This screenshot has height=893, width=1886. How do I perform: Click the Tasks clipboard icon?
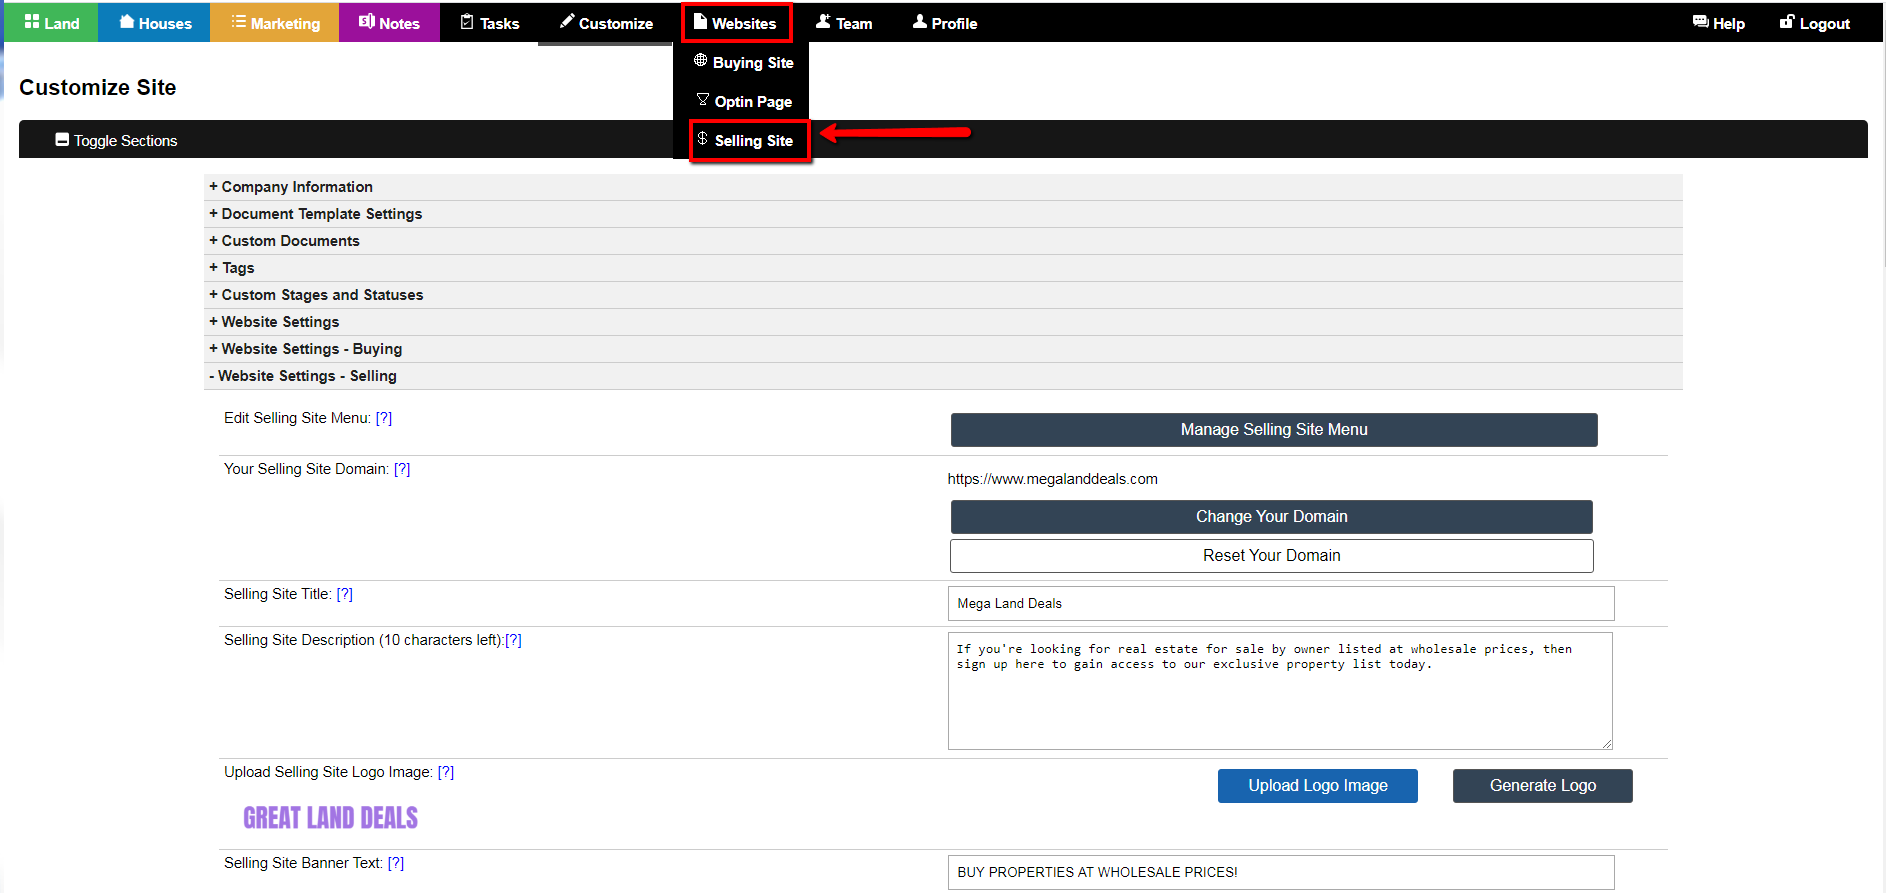click(467, 22)
